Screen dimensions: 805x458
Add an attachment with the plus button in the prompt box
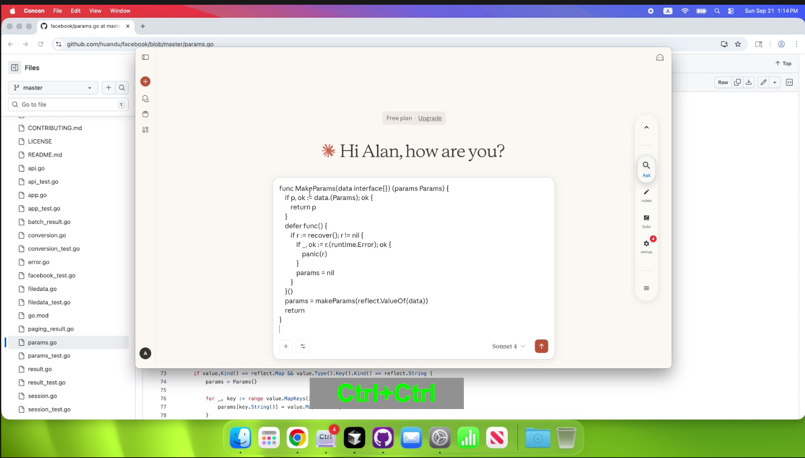286,346
